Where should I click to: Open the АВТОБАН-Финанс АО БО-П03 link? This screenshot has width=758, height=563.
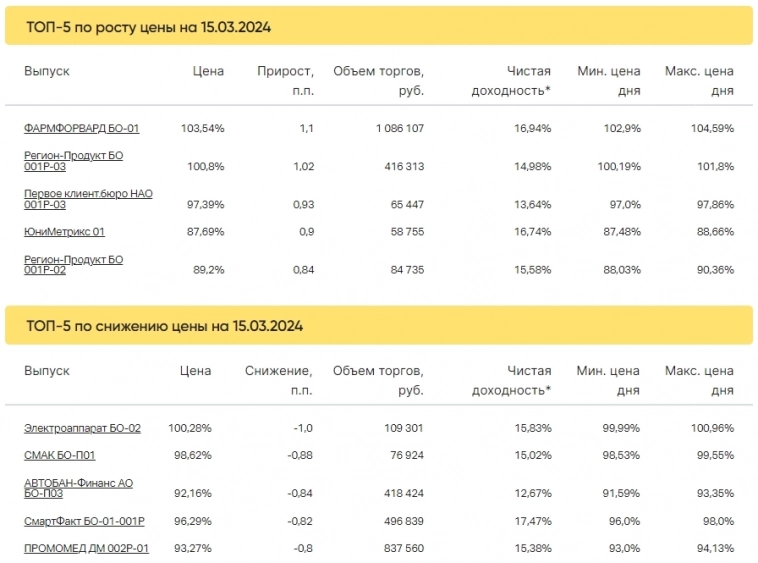tap(78, 488)
